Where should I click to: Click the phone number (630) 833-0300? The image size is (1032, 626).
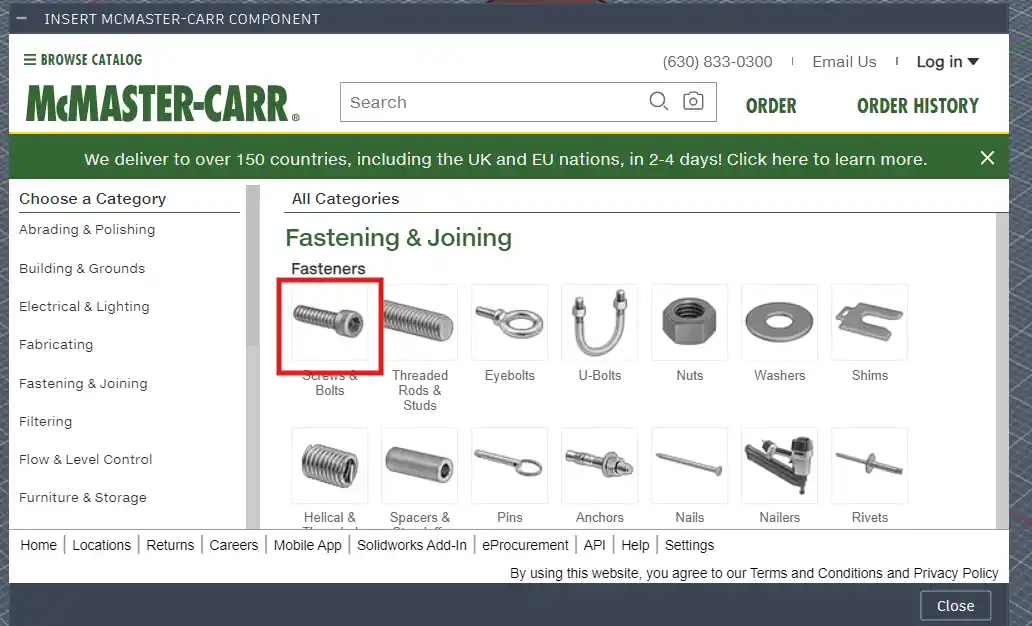coord(717,62)
